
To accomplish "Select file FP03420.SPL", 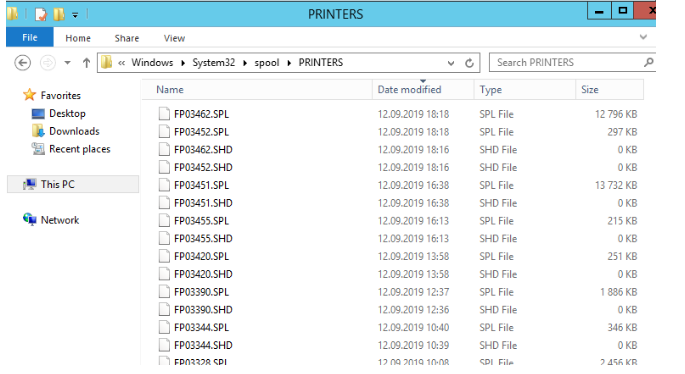I will (x=201, y=256).
